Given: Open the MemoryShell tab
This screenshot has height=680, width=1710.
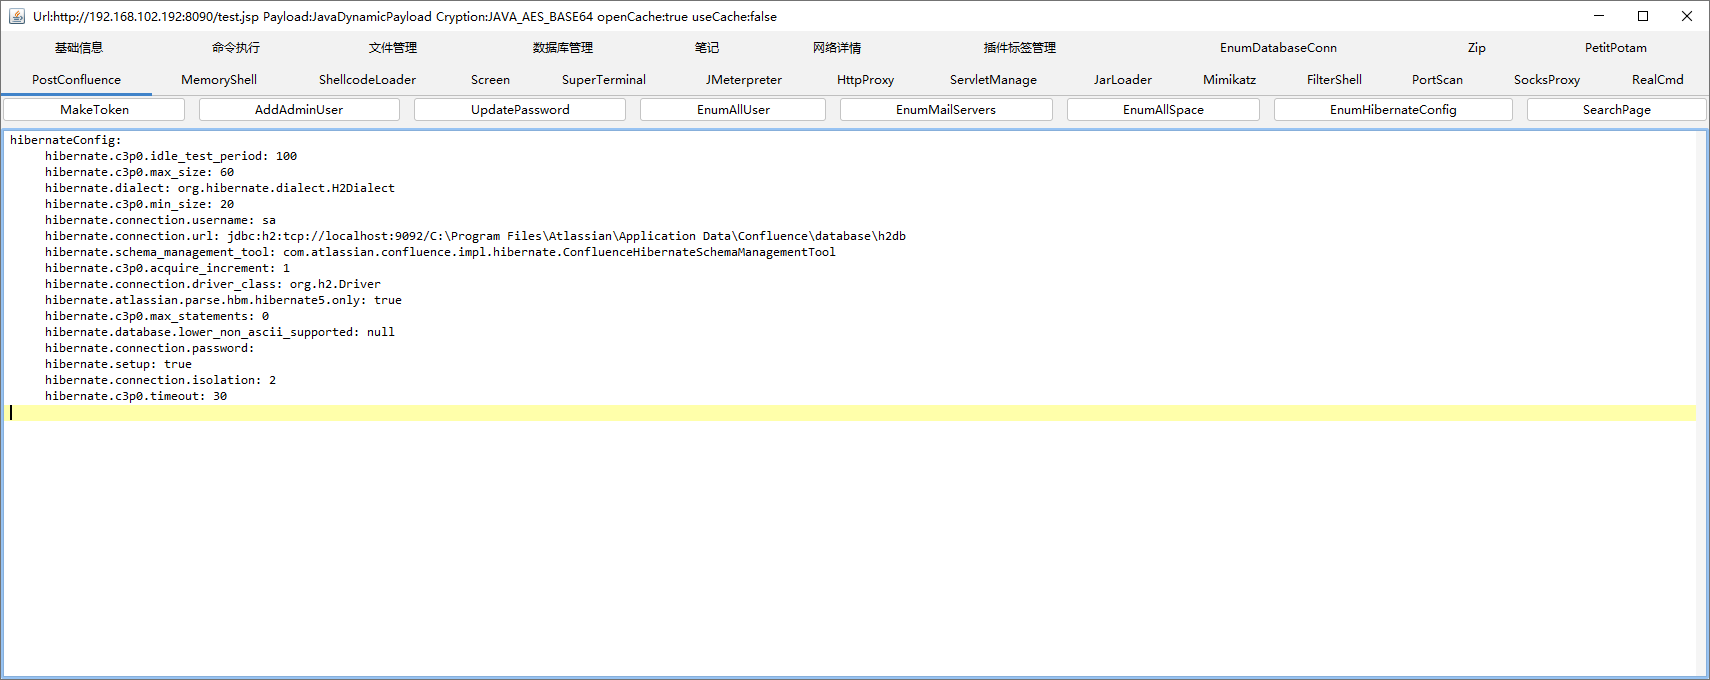Looking at the screenshot, I should point(219,80).
